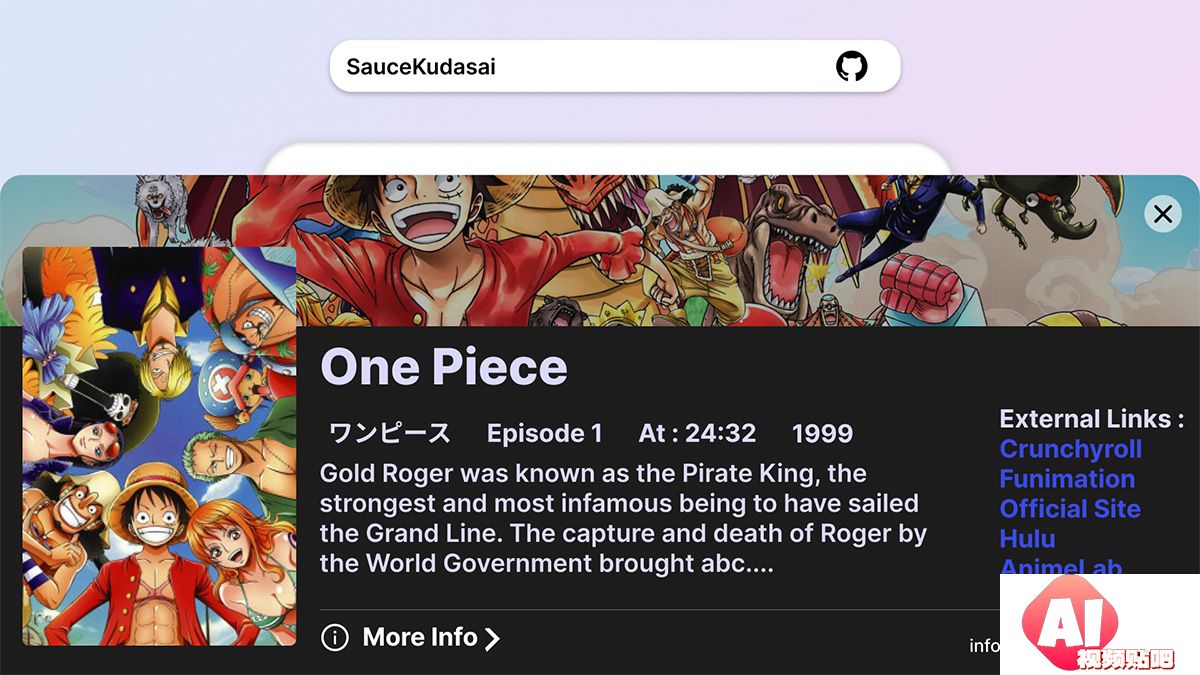Expand the More Info chevron arrow
Viewport: 1200px width, 675px height.
pyautogui.click(x=492, y=638)
